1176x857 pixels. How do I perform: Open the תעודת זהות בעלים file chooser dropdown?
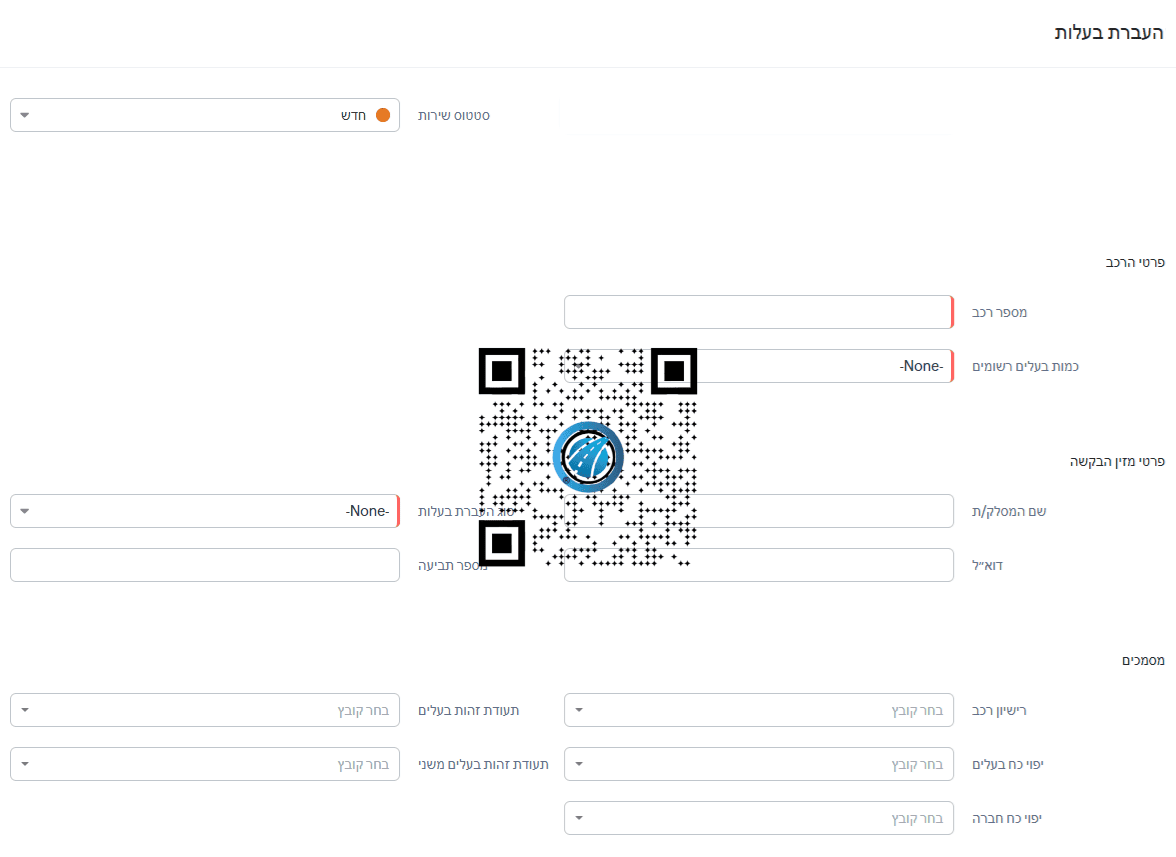[x=205, y=710]
